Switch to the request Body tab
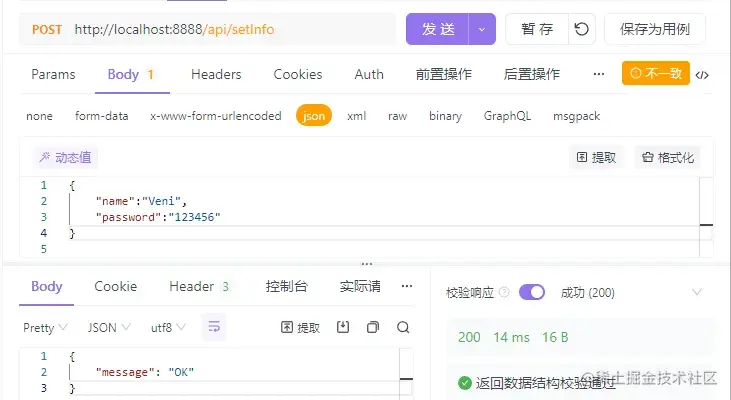This screenshot has width=731, height=400. click(x=131, y=75)
